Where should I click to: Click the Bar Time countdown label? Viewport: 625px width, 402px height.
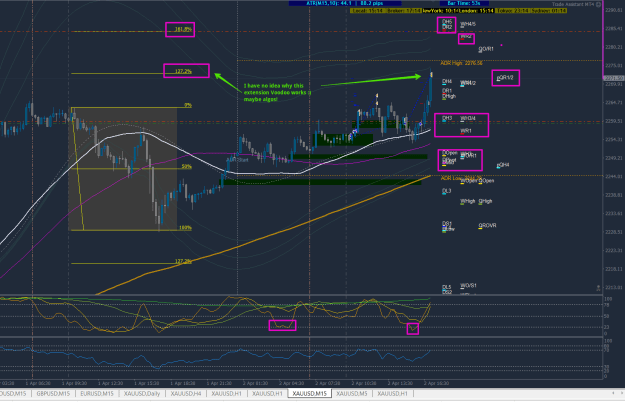[464, 3]
